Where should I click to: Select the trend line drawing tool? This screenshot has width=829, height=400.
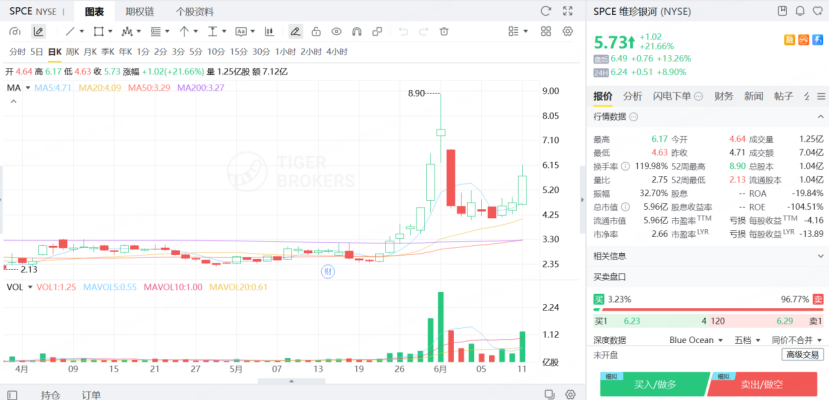coord(70,32)
